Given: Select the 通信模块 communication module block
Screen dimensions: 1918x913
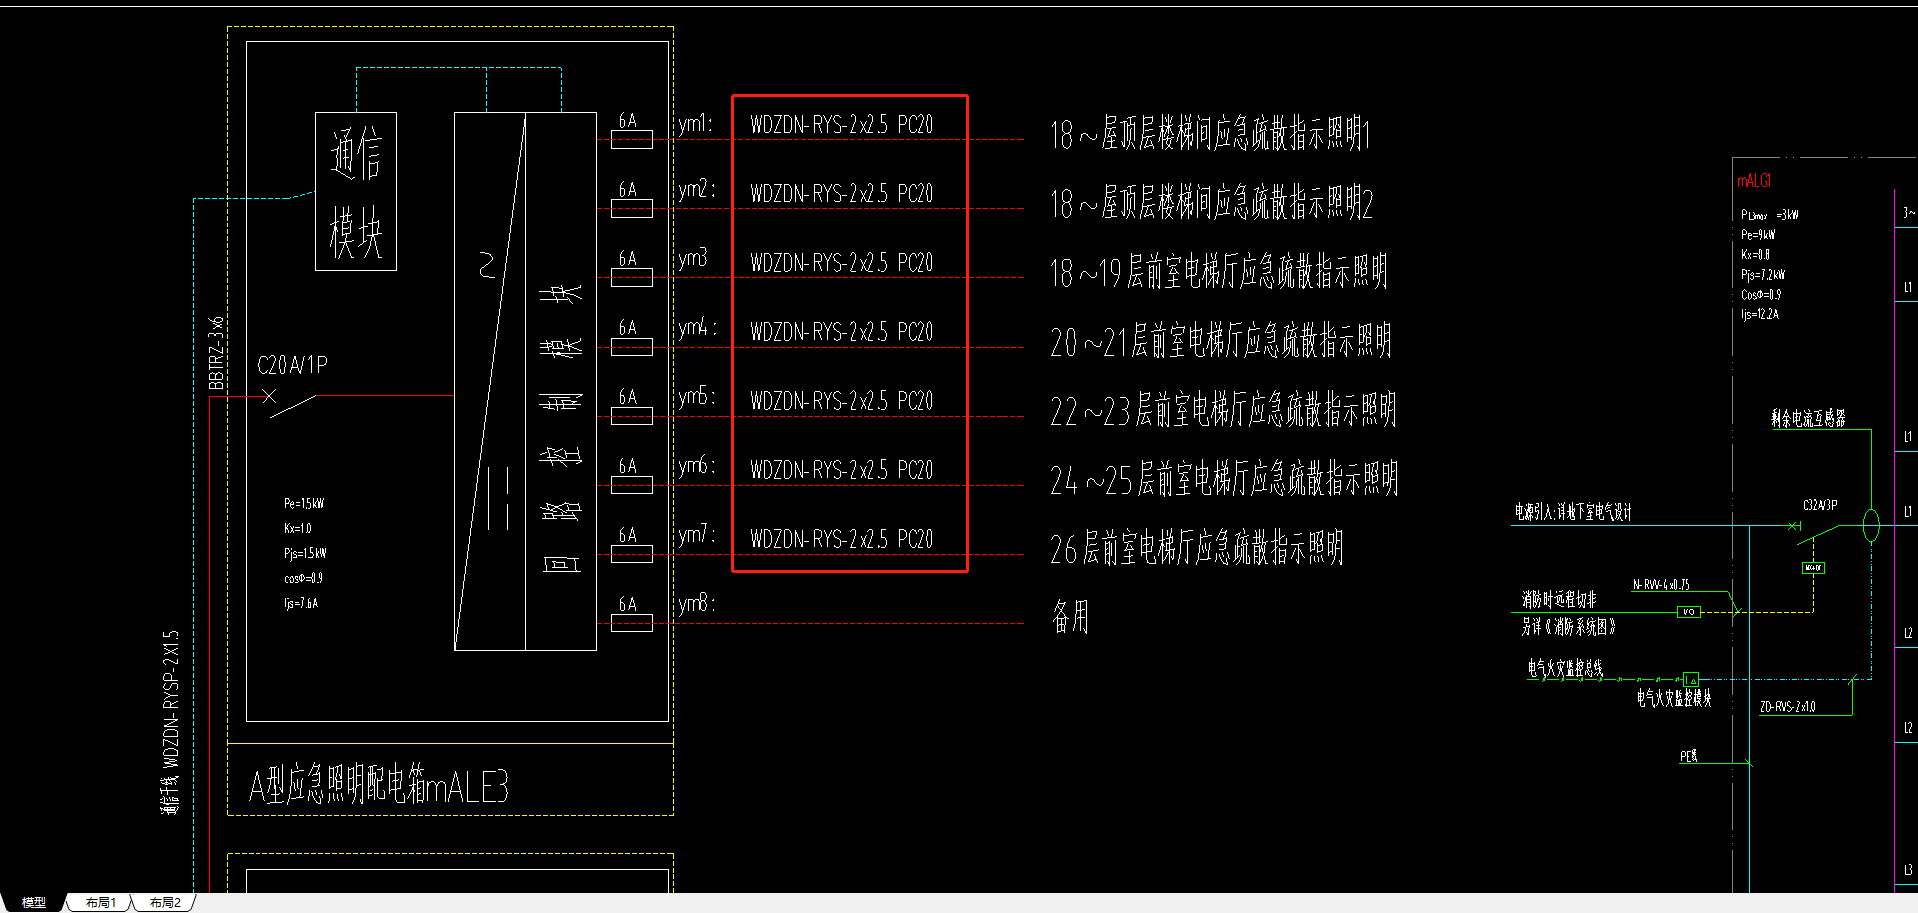Looking at the screenshot, I should click(x=356, y=191).
